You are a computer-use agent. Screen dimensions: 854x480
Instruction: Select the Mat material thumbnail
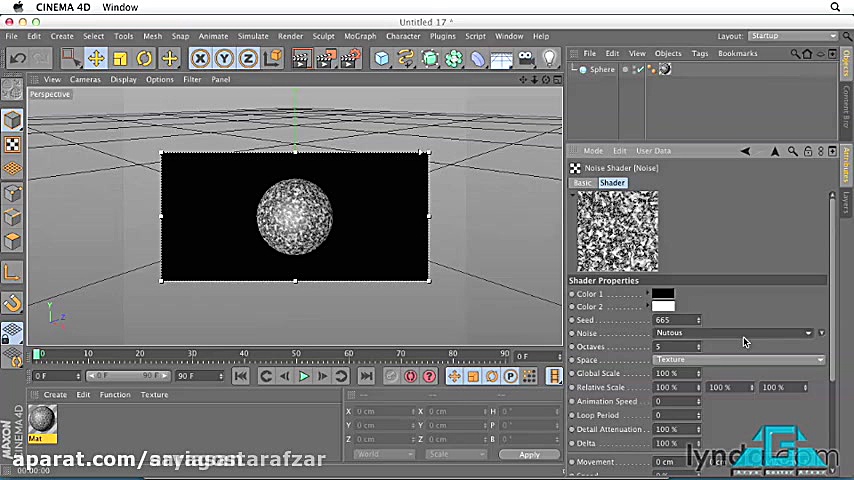42,420
